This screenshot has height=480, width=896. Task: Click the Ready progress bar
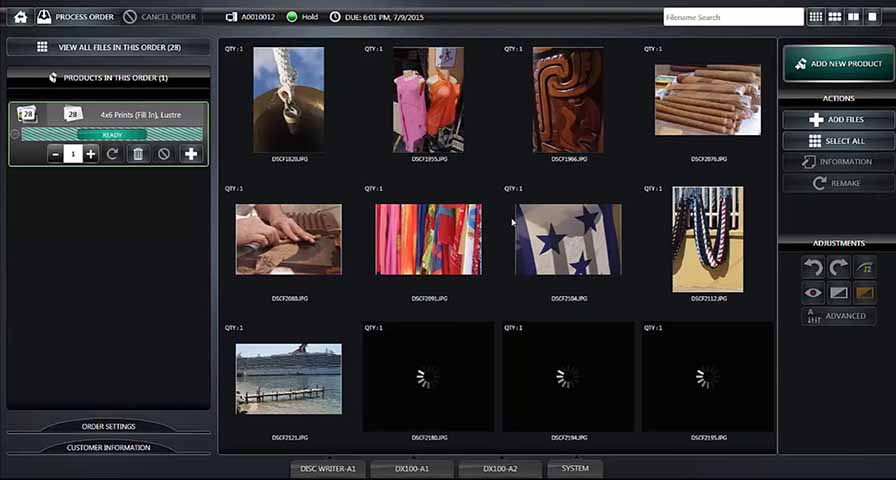click(112, 134)
